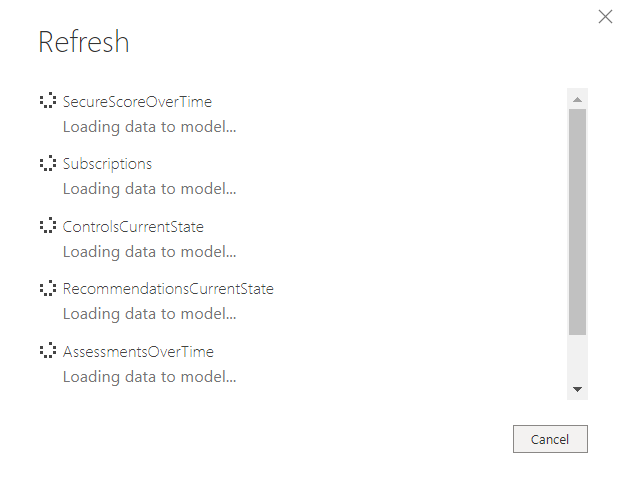Viewport: 625px width, 485px height.
Task: Click the ControlsCurrentState table name
Action: click(x=133, y=227)
